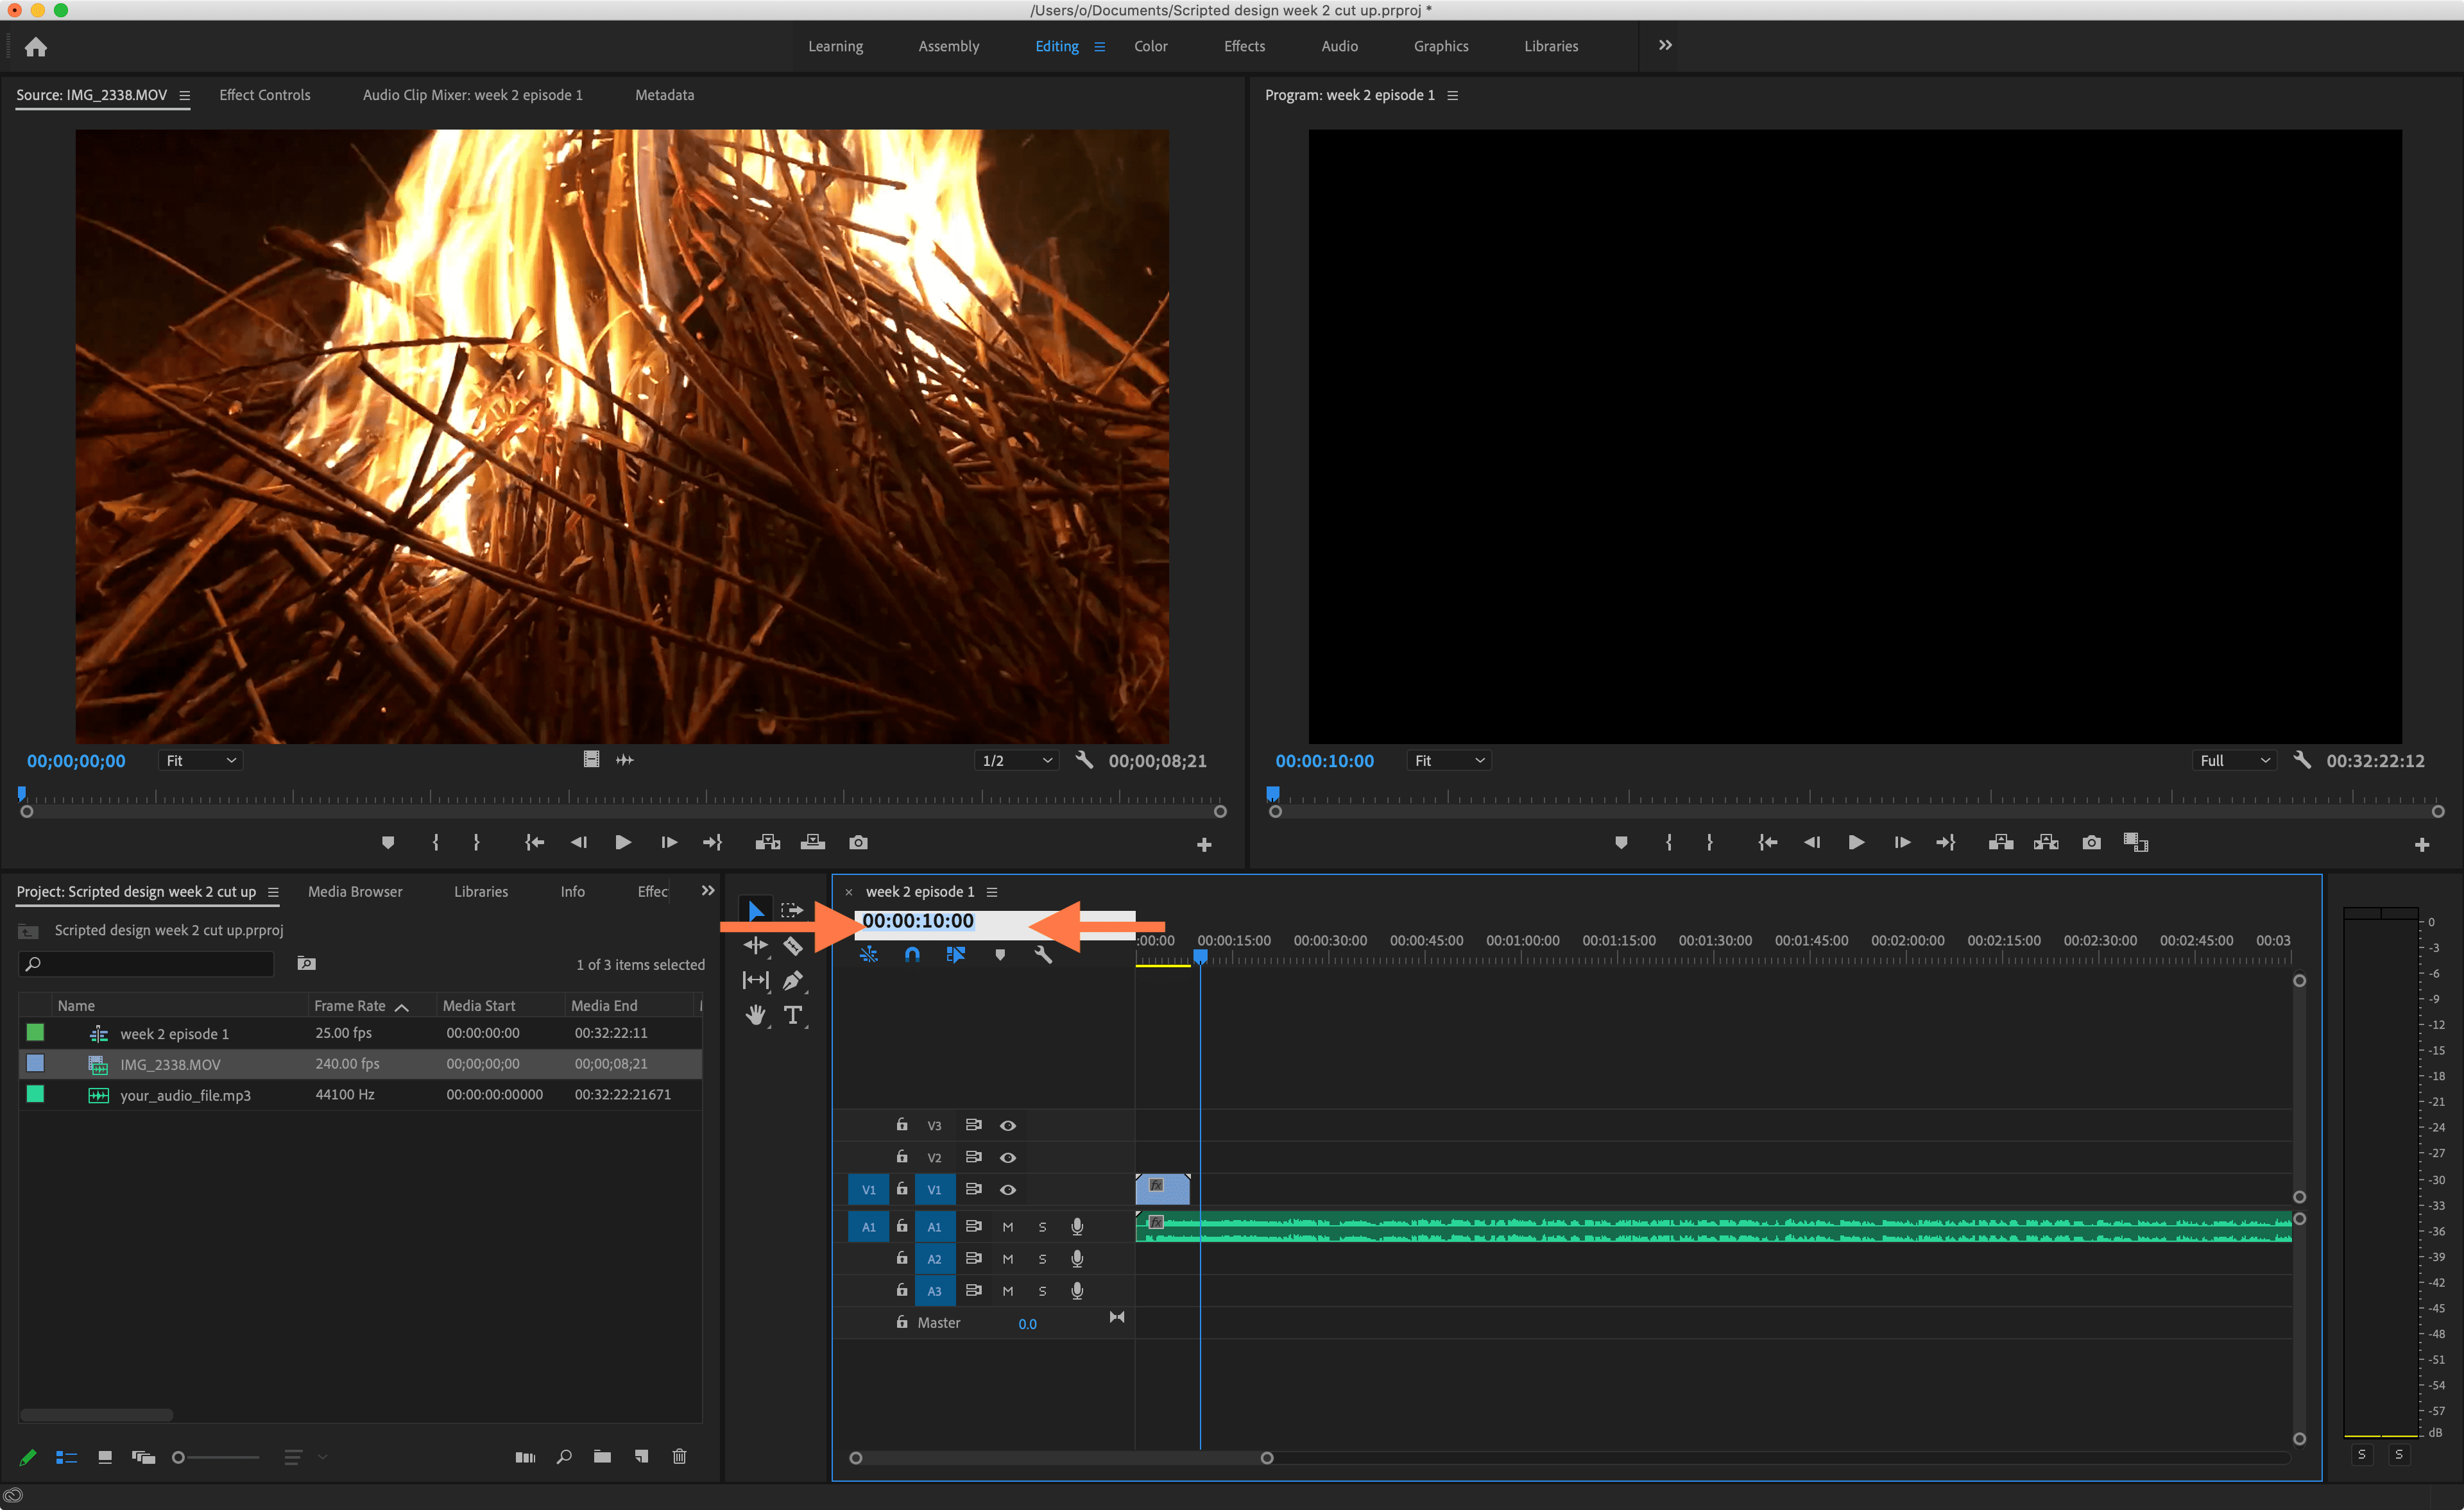Select the Razor tool

[792, 945]
